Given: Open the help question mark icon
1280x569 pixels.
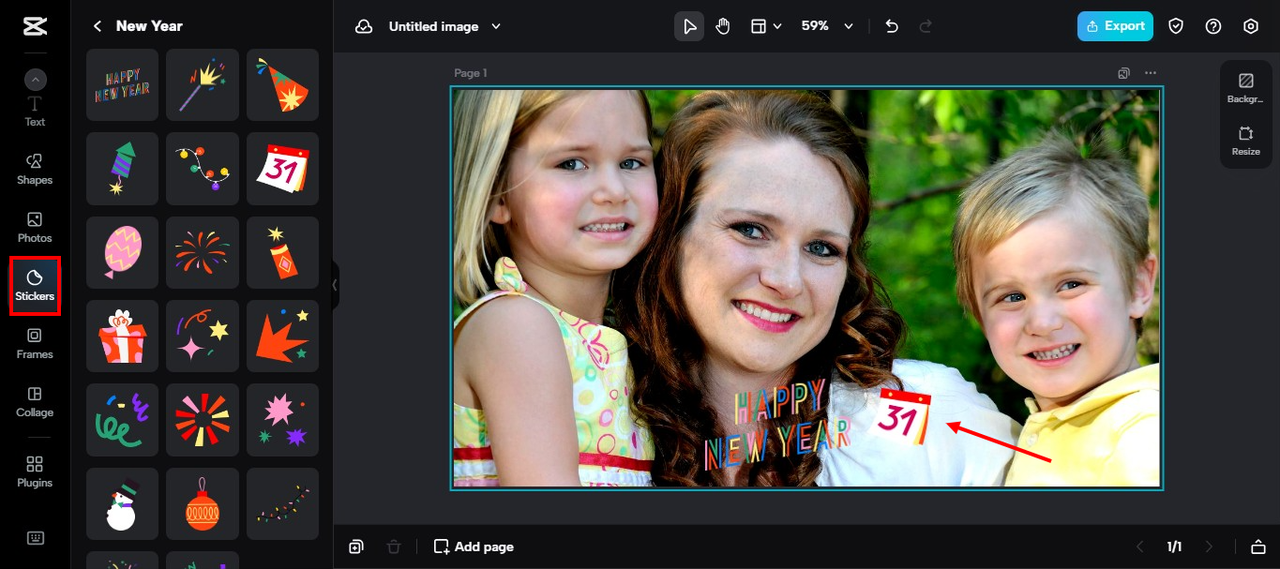Looking at the screenshot, I should pos(1213,26).
